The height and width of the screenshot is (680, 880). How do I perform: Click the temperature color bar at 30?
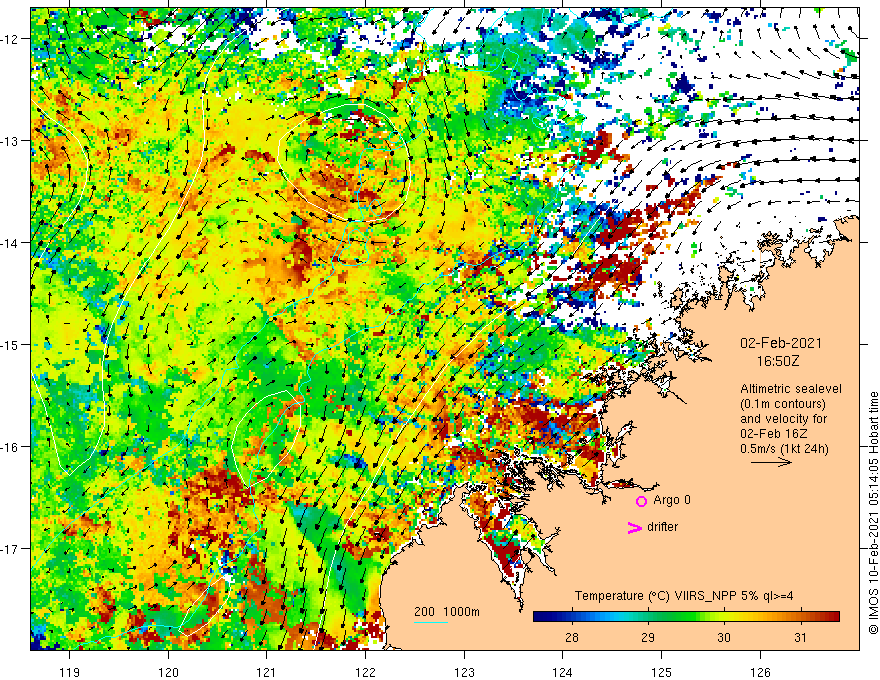tap(724, 617)
